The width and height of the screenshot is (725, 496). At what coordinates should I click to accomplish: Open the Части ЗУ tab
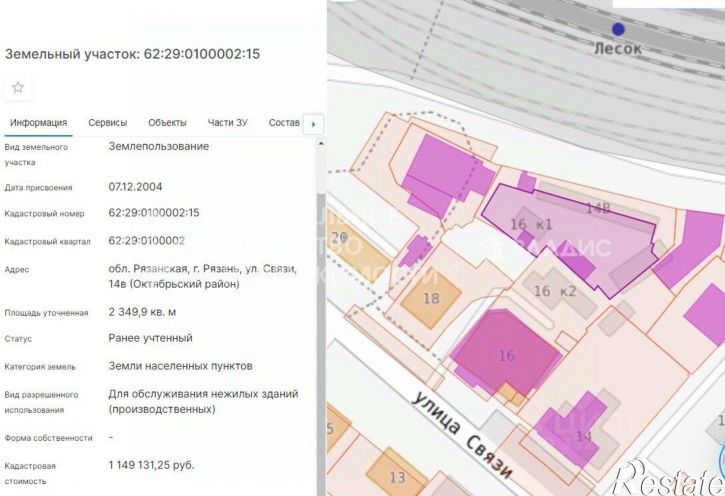coord(227,123)
